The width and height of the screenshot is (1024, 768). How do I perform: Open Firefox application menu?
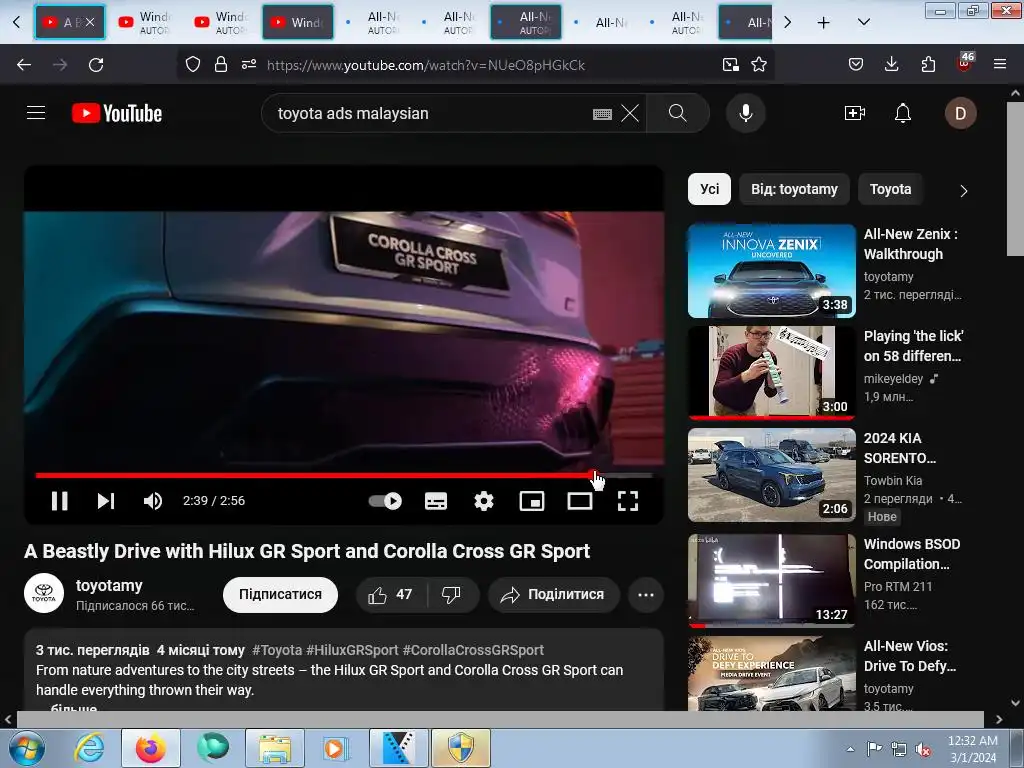pos(1000,64)
